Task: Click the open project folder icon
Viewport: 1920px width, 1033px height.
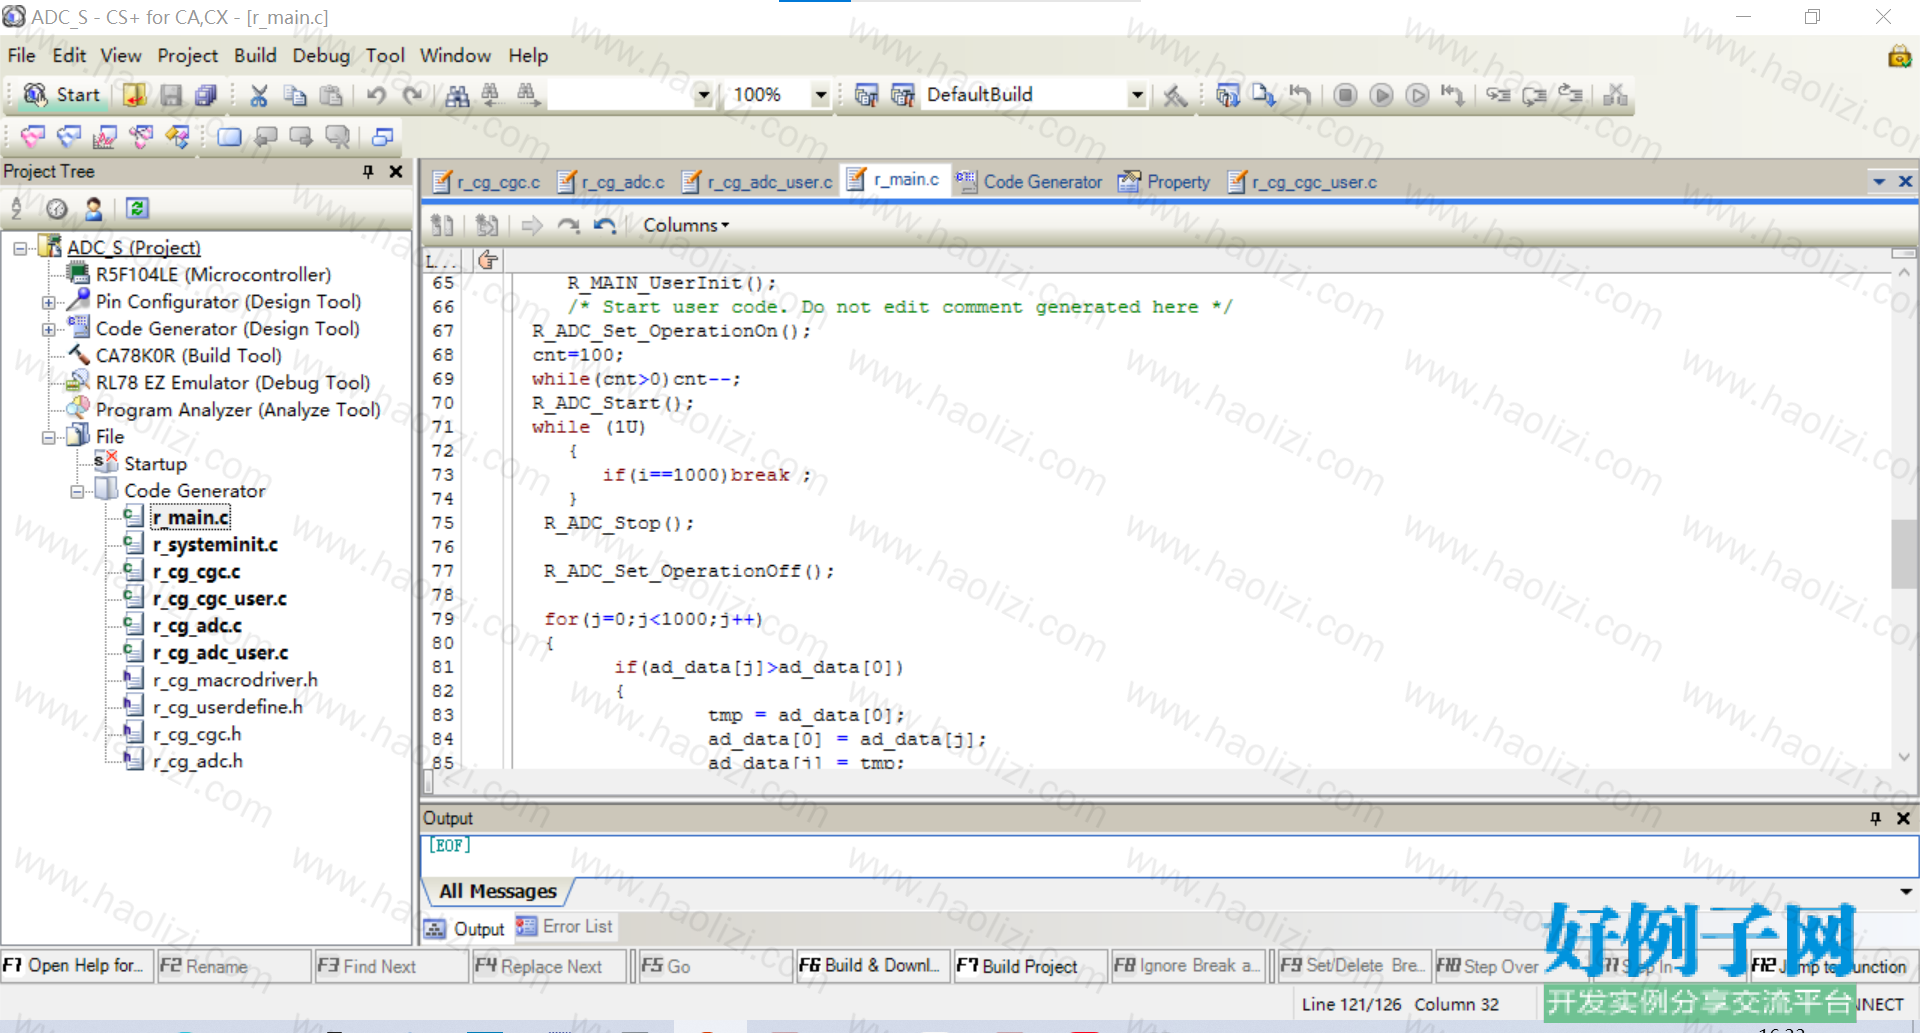Action: (135, 95)
